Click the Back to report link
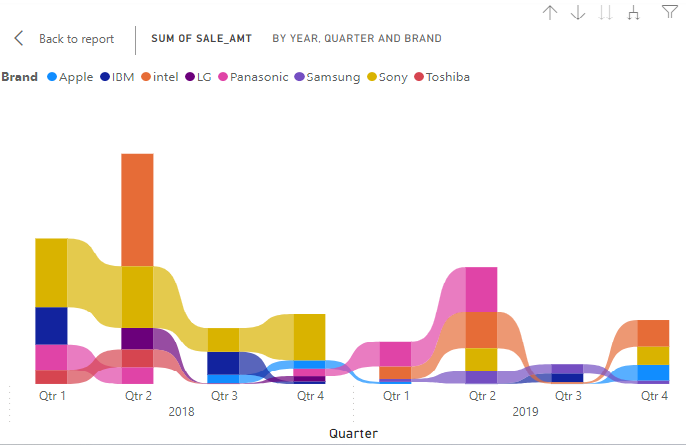 coord(76,39)
